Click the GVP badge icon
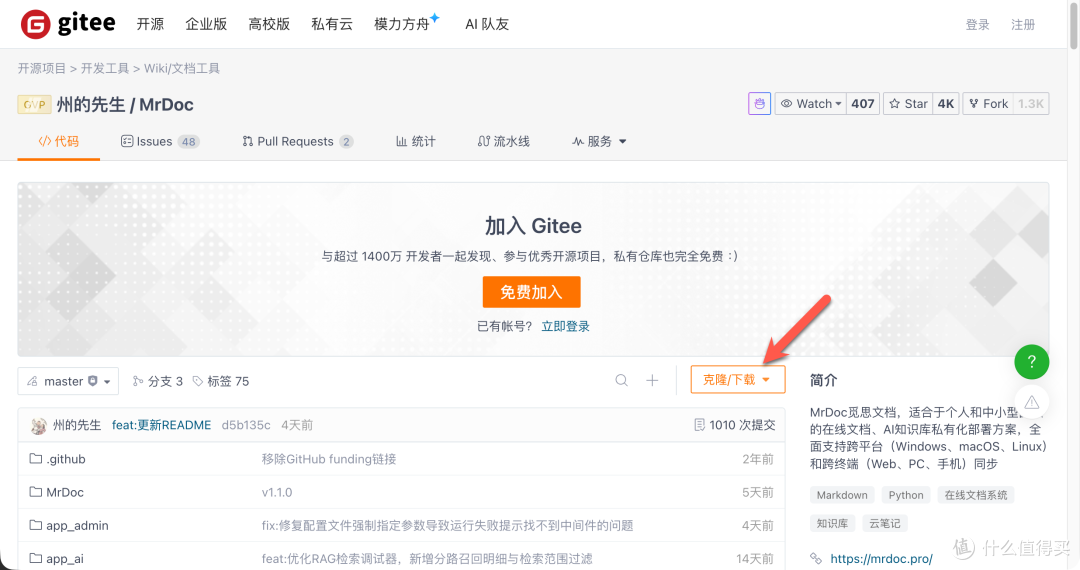 34,105
